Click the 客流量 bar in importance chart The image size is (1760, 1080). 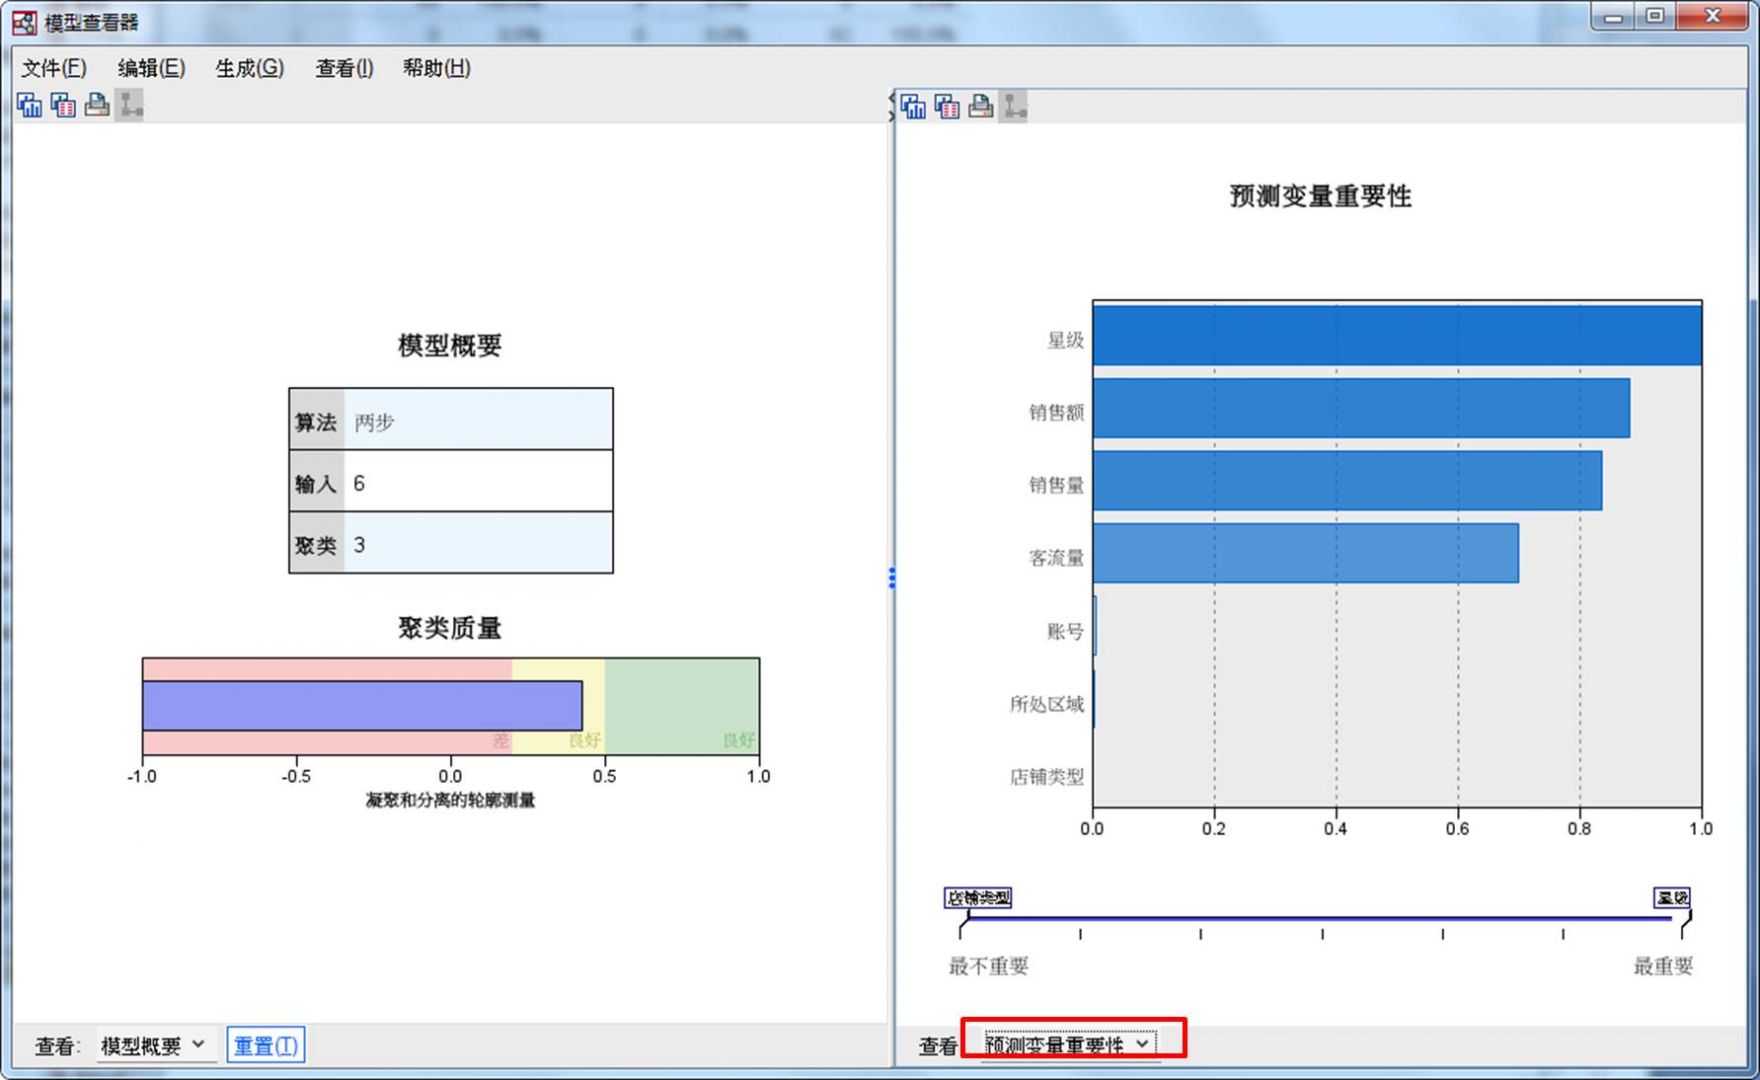coord(1306,553)
